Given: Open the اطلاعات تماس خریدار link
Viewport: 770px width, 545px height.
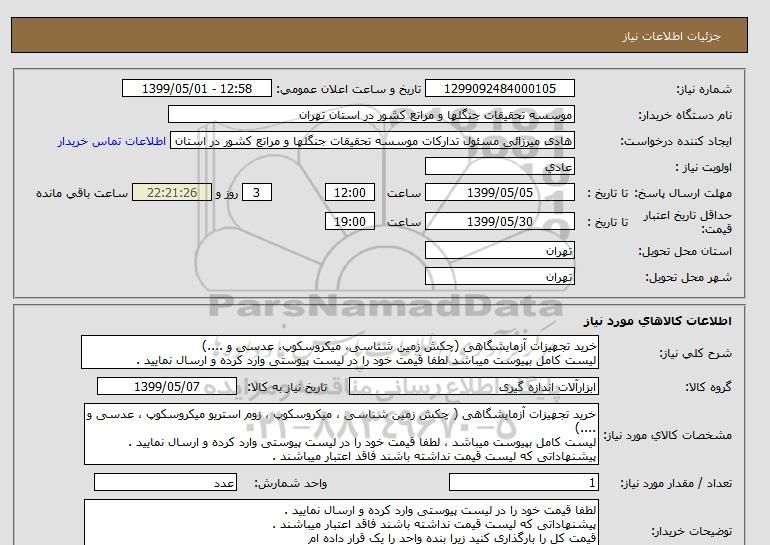Looking at the screenshot, I should (x=111, y=141).
